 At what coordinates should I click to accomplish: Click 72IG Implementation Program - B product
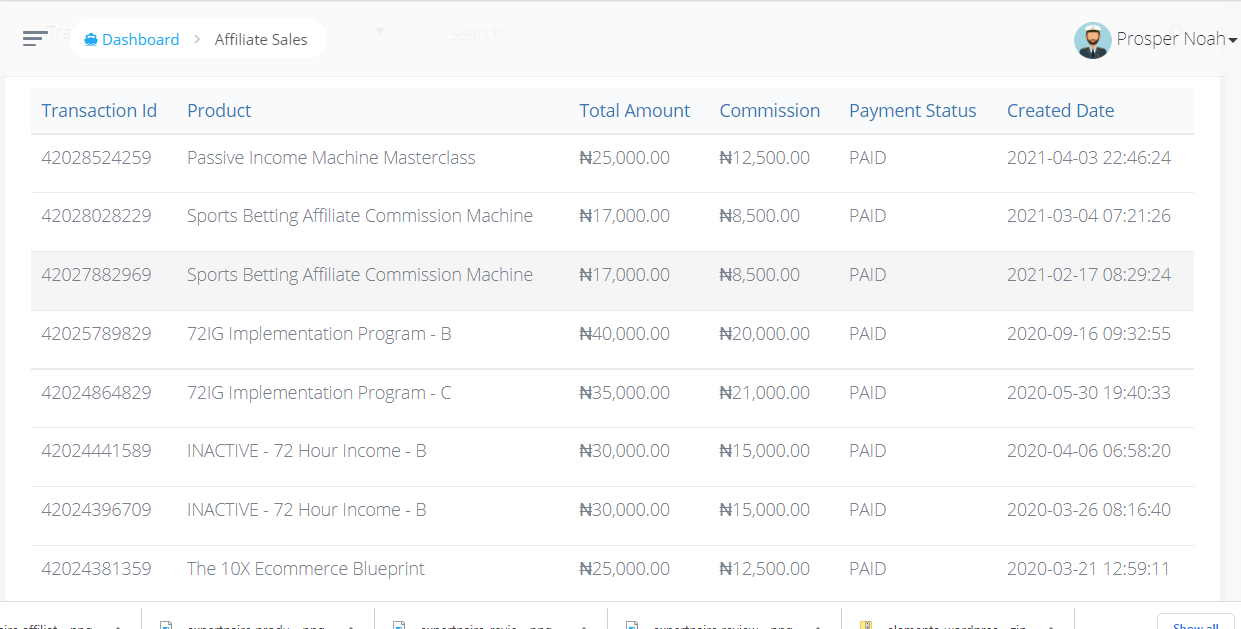(319, 334)
